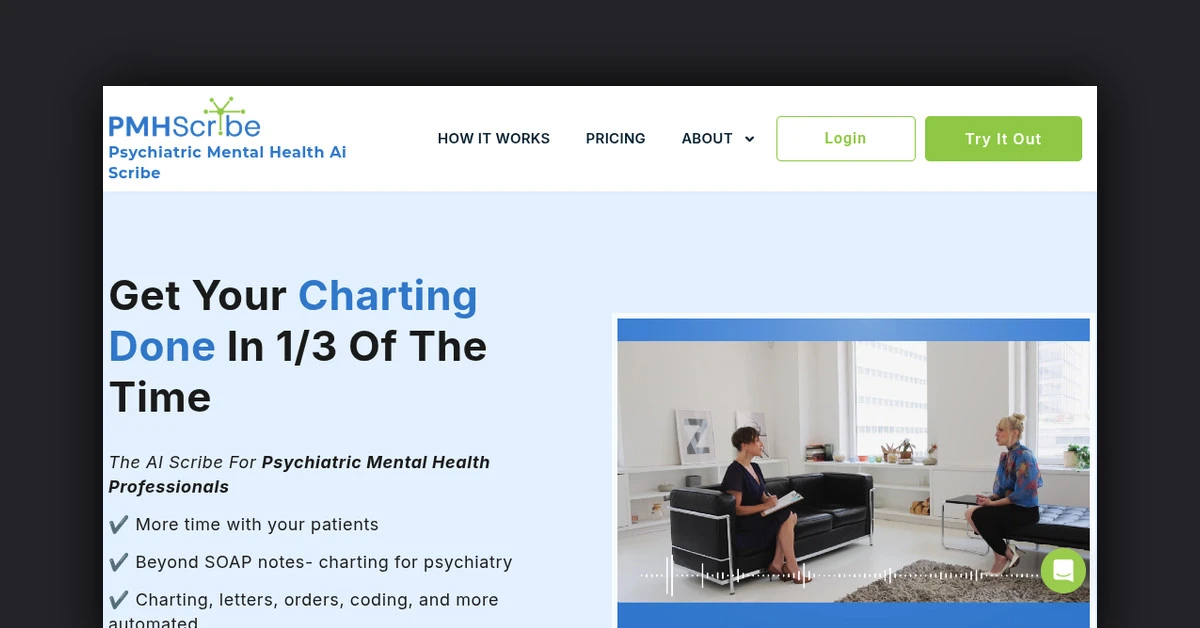Click the blue Charting Done headline text
1200x628 pixels.
(293, 321)
